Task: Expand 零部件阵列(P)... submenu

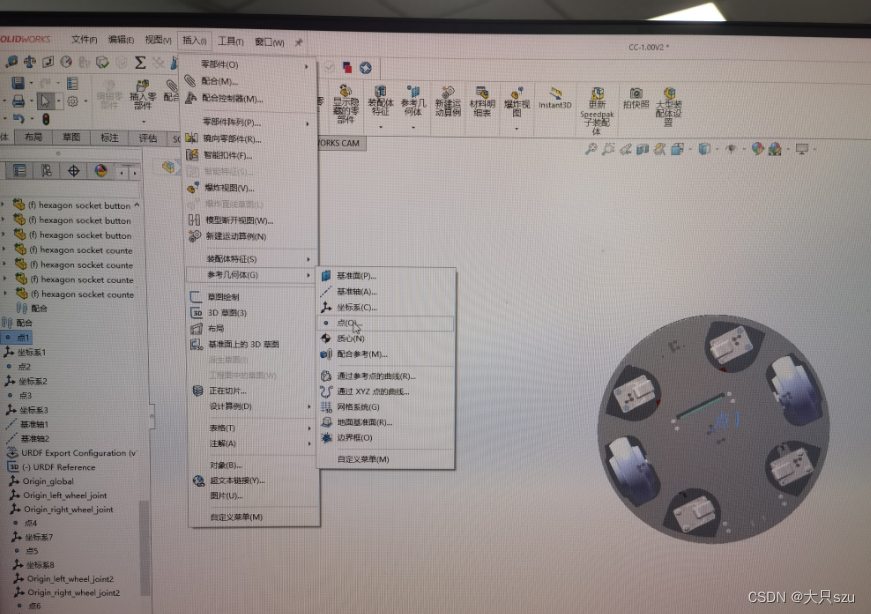Action: [249, 122]
